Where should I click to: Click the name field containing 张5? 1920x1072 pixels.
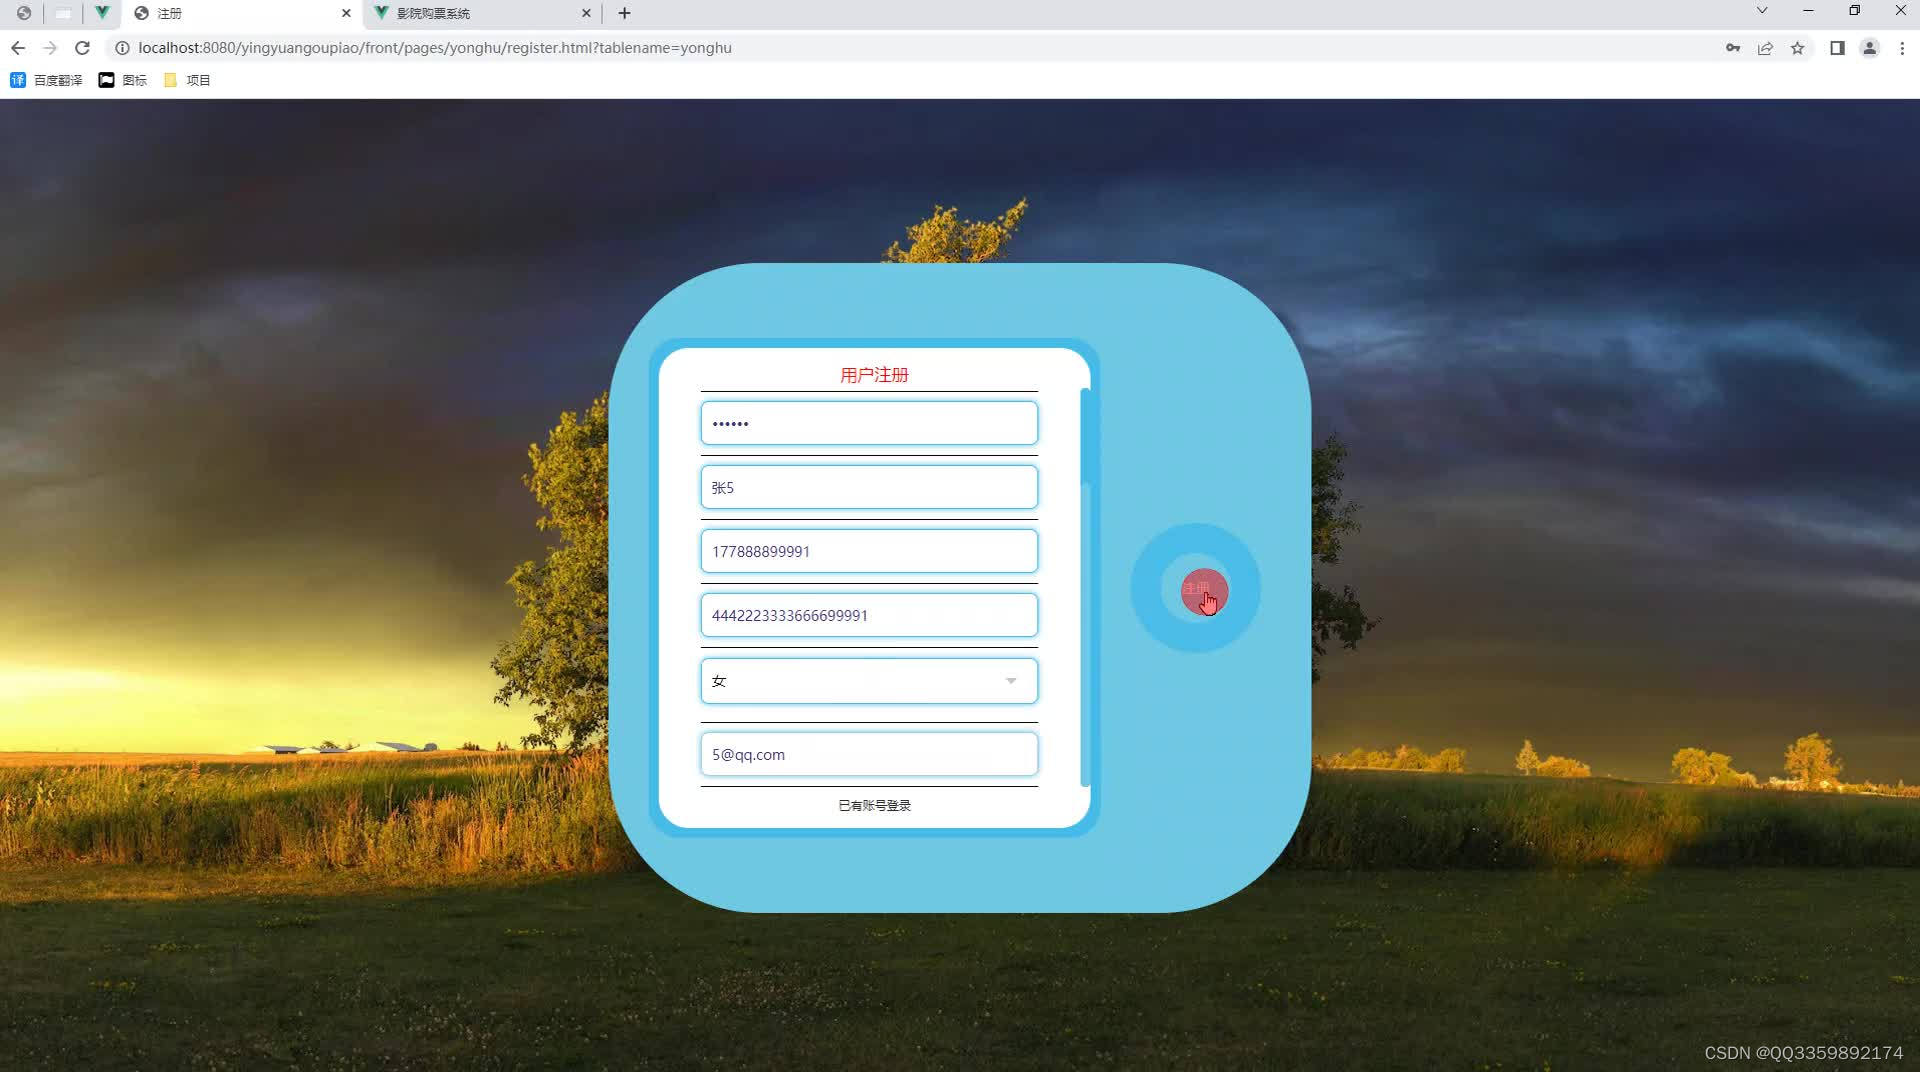869,487
